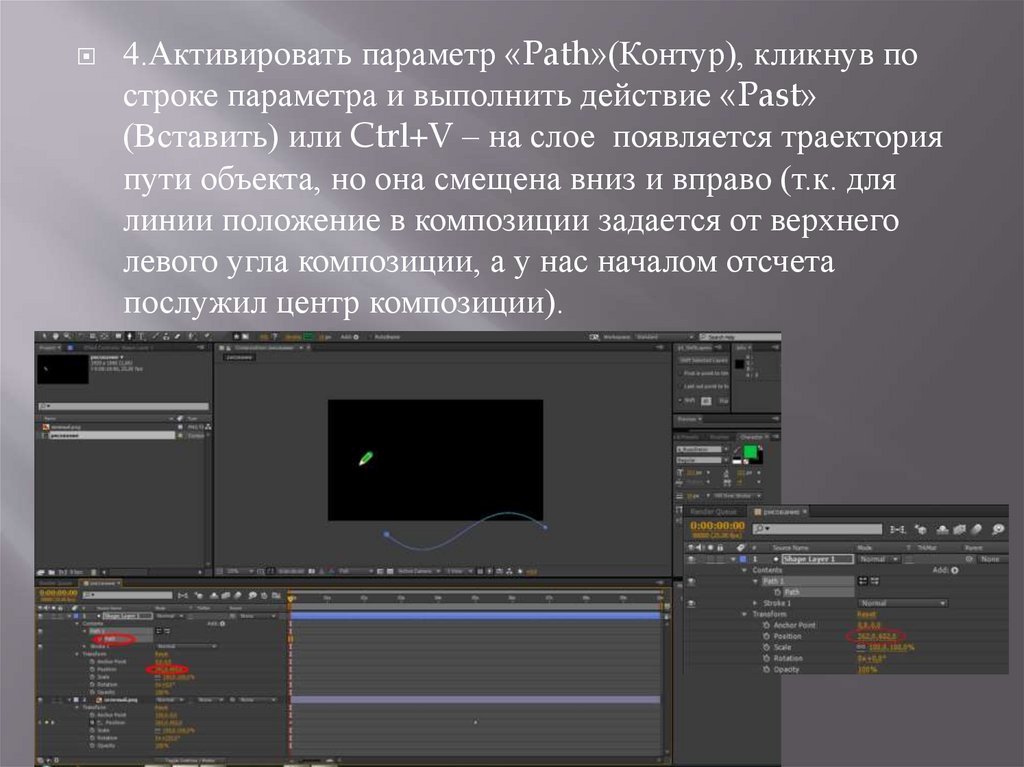This screenshot has width=1024, height=767.
Task: Click the green pencil object in composition viewer
Action: tap(366, 459)
